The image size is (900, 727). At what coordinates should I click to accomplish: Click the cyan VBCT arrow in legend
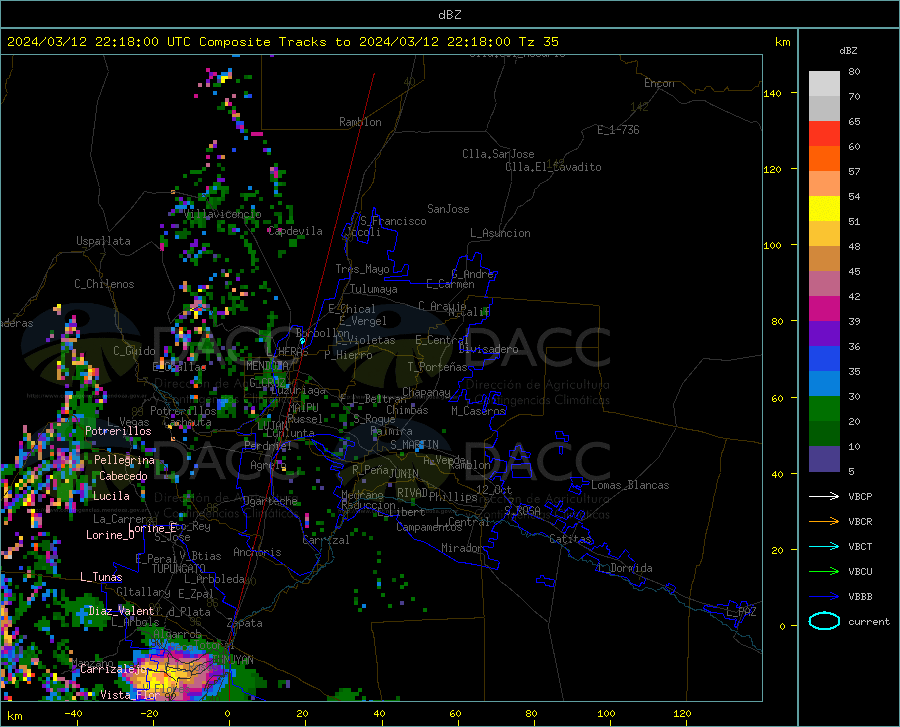(x=824, y=546)
